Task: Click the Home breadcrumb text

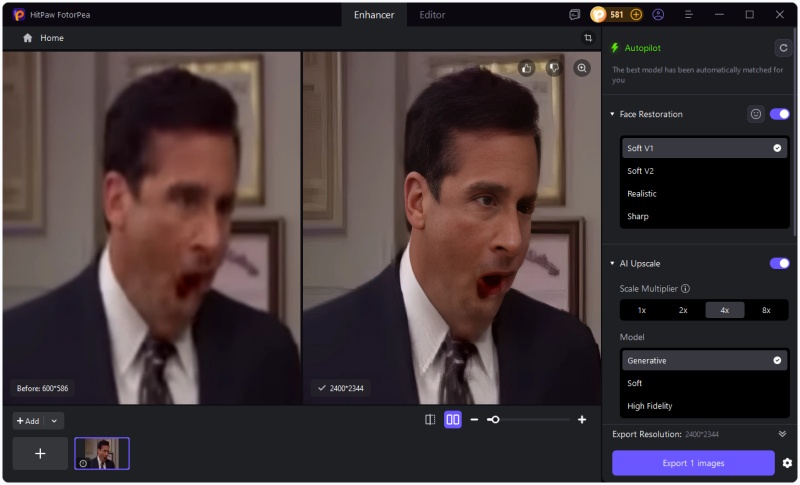Action: point(52,38)
